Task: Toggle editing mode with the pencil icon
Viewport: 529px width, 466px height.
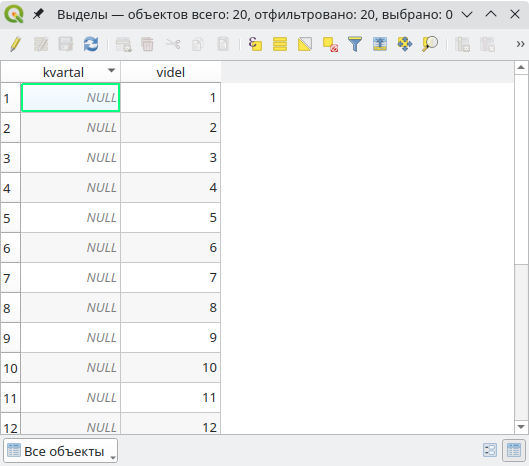Action: 16,44
